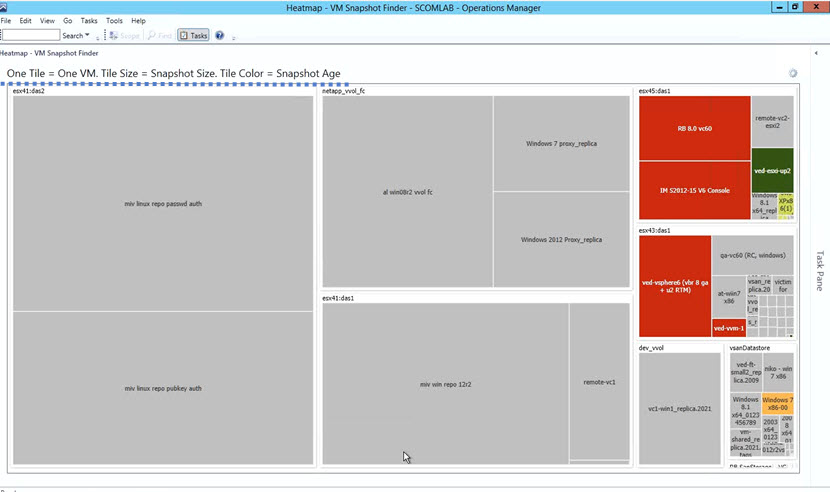This screenshot has width=830, height=492.
Task: Click the red RB 8.0 vc60 tile
Action: tap(694, 128)
